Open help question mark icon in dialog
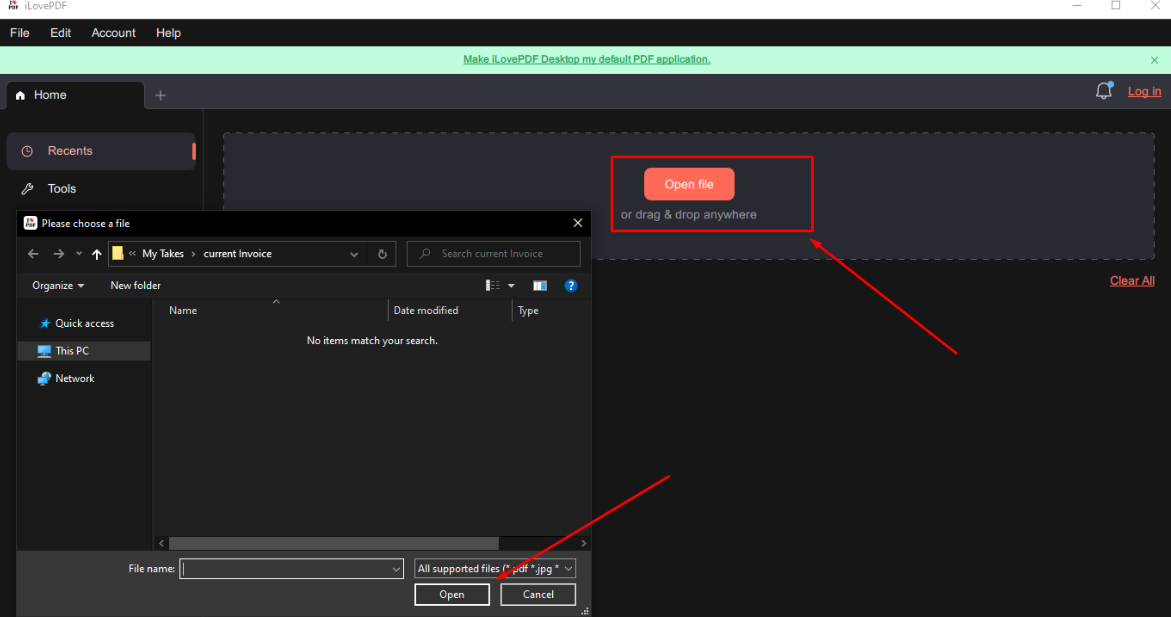 pos(571,285)
